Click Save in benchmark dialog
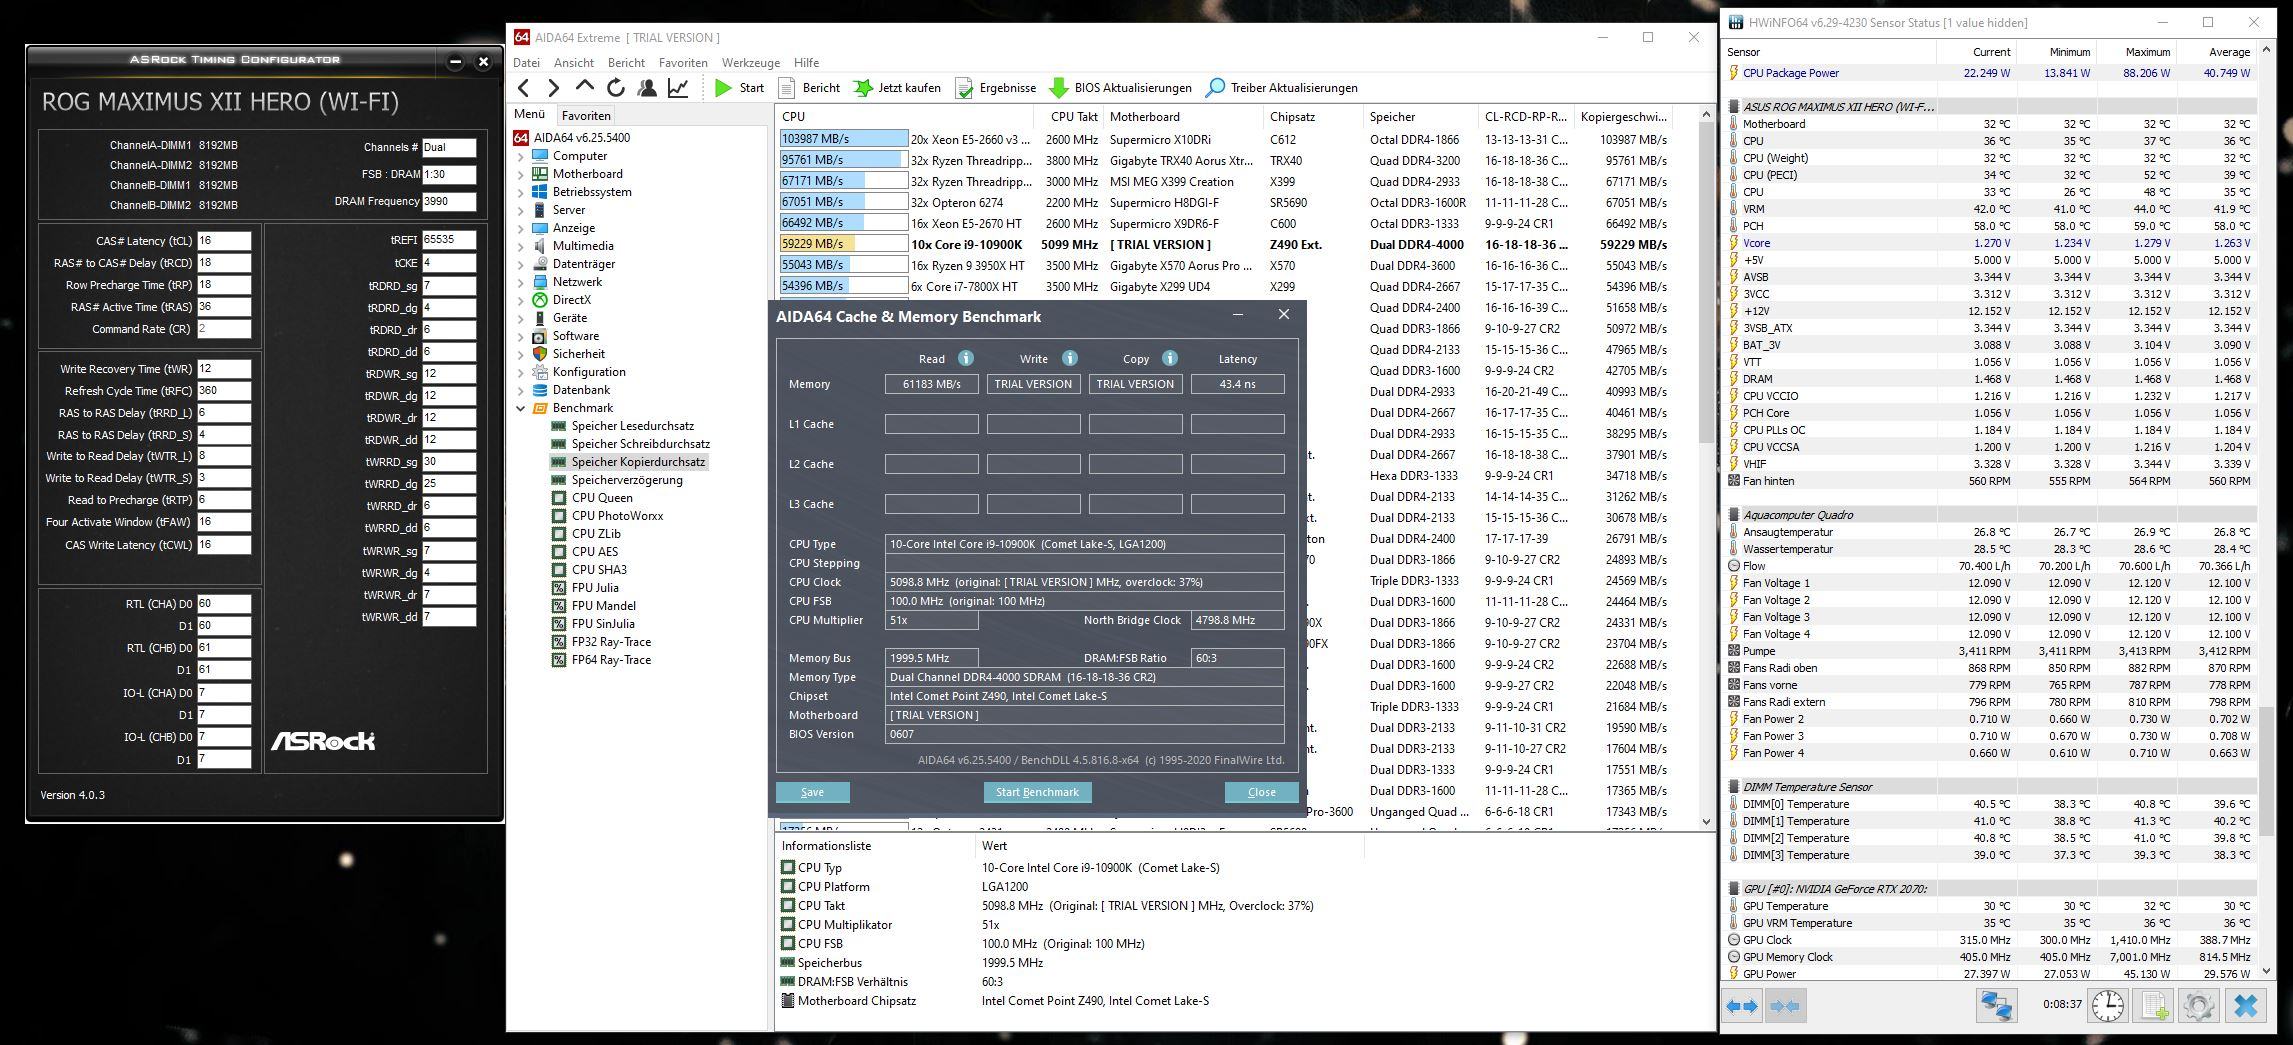This screenshot has height=1045, width=2293. (x=812, y=792)
